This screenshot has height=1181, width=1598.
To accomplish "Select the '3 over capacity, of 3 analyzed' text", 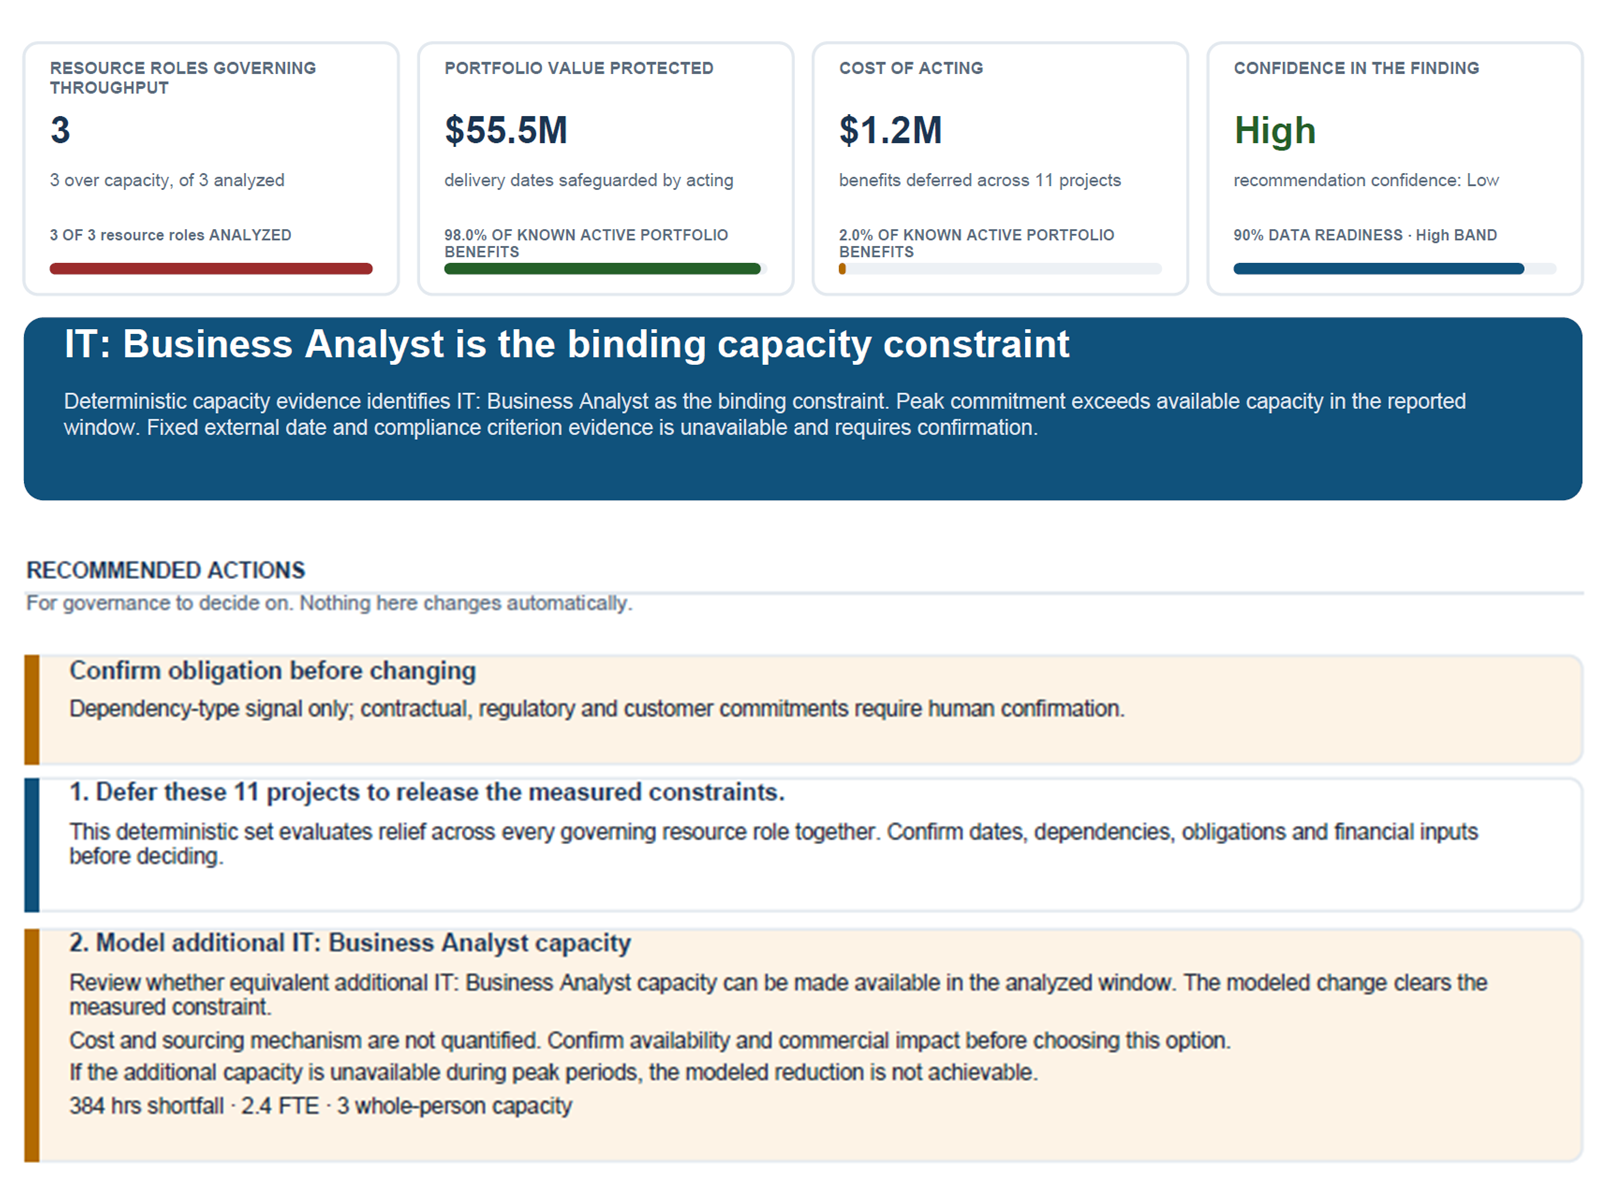I will pyautogui.click(x=167, y=180).
